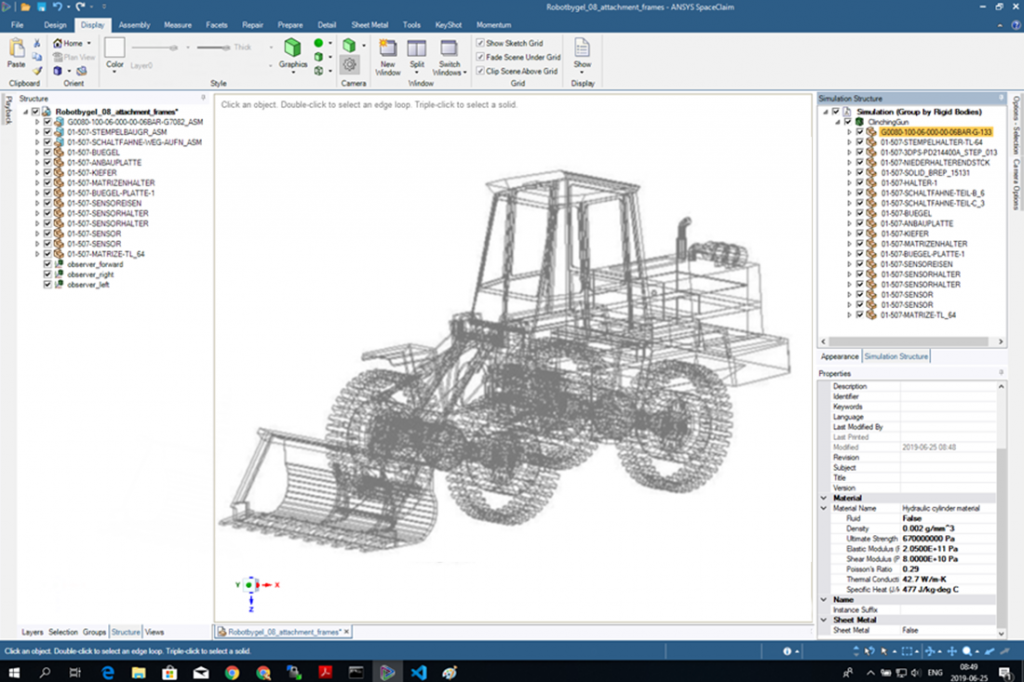The image size is (1024, 682).
Task: Uncheck 01-507-KIEFER in Simulation Structure
Action: click(860, 233)
